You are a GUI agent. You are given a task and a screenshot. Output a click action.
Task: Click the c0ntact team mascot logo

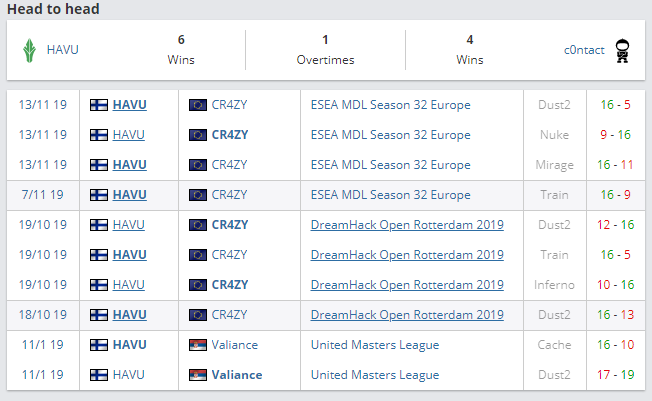pos(623,50)
